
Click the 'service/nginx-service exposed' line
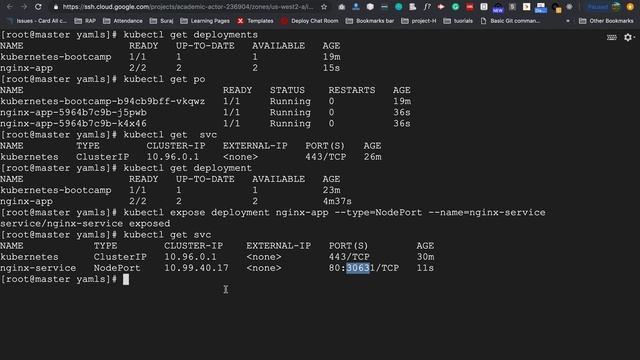[x=85, y=224]
